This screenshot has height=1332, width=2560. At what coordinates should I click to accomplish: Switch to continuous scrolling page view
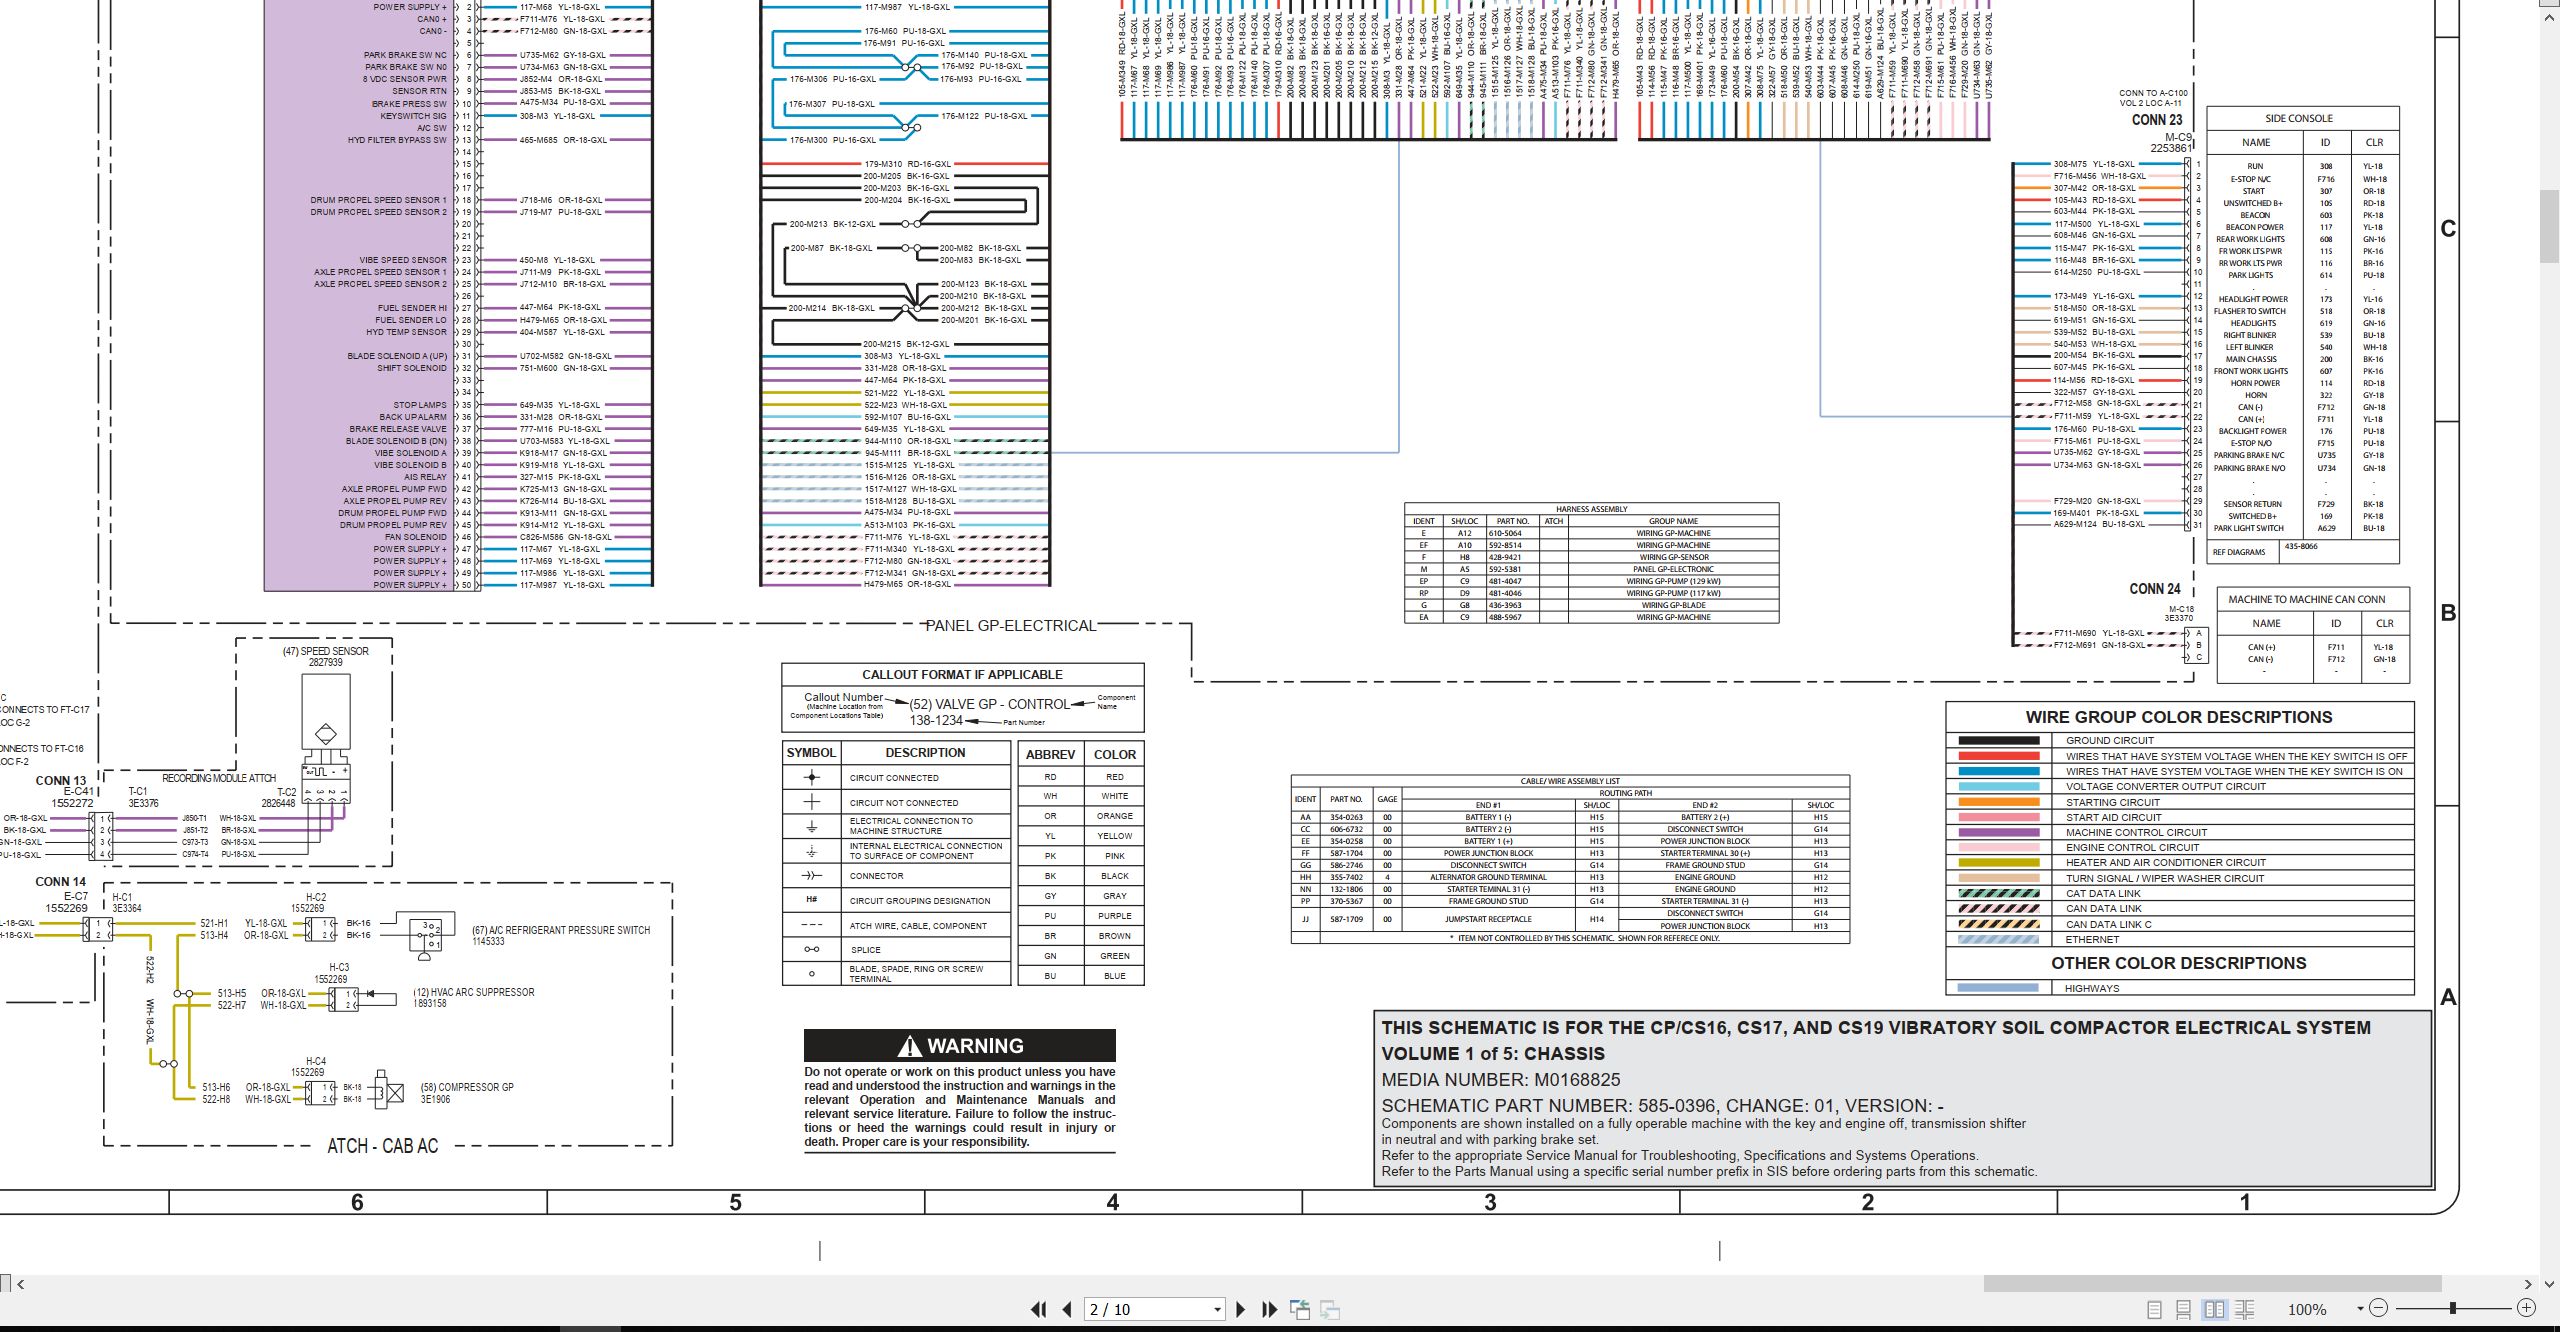2184,1309
